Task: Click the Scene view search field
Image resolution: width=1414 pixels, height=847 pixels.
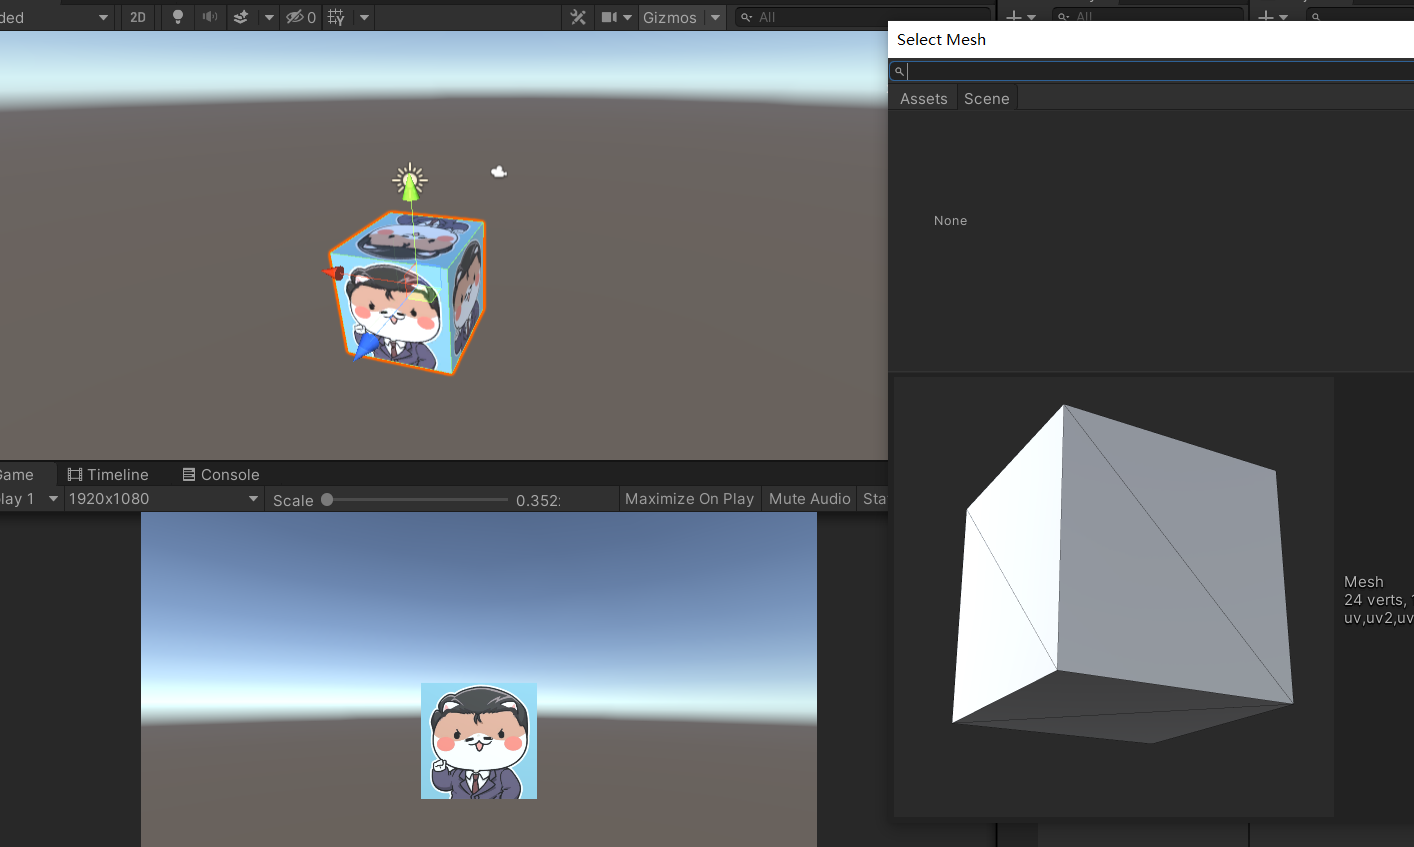Action: 861,17
